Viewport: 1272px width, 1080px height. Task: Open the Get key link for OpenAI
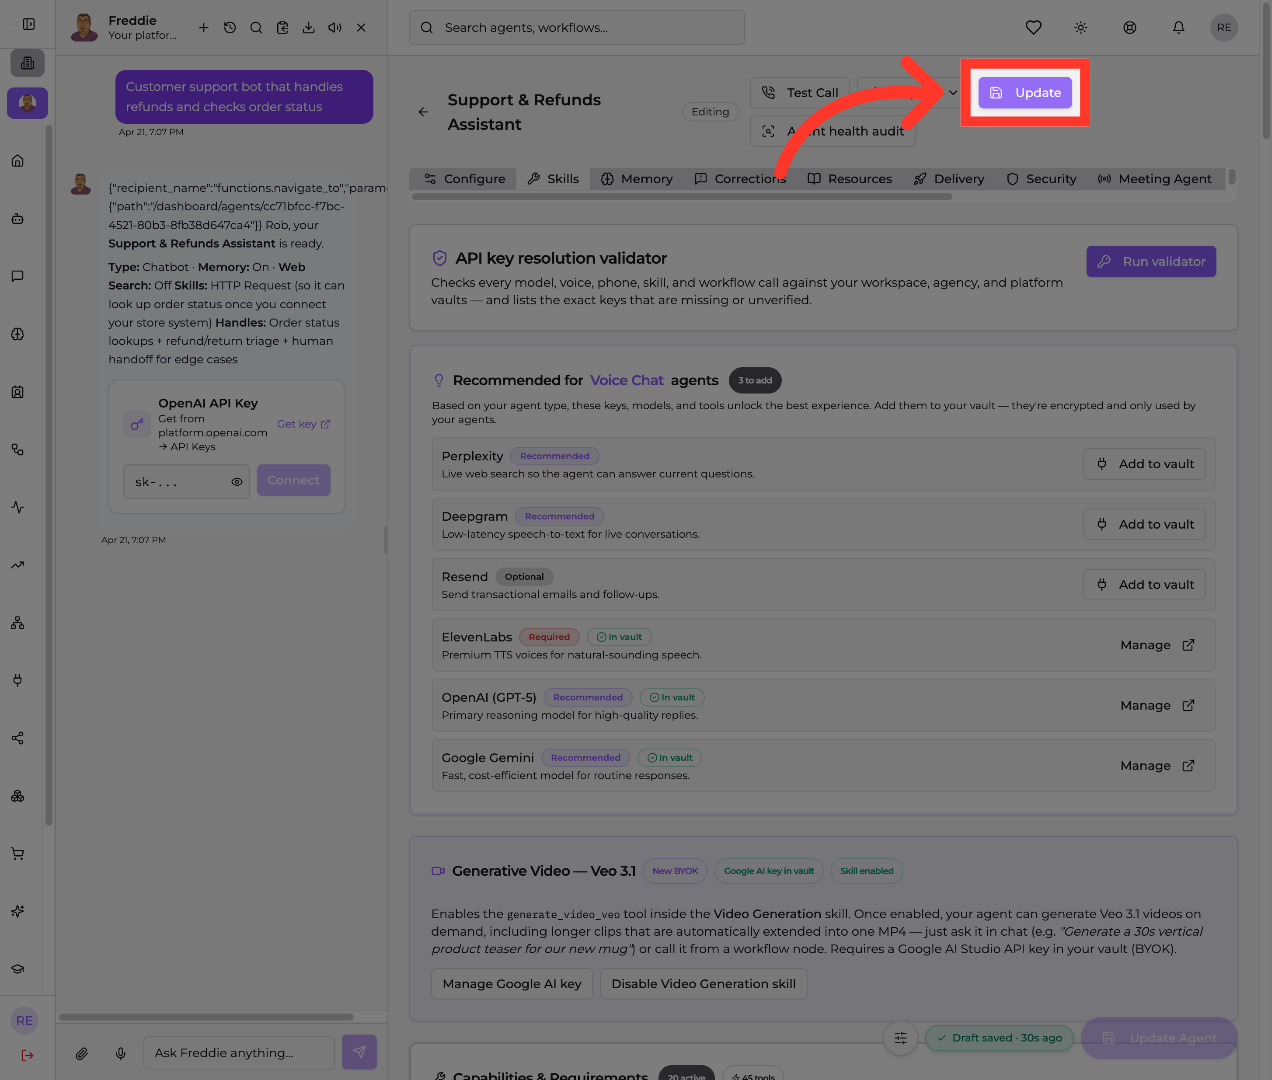tap(303, 424)
